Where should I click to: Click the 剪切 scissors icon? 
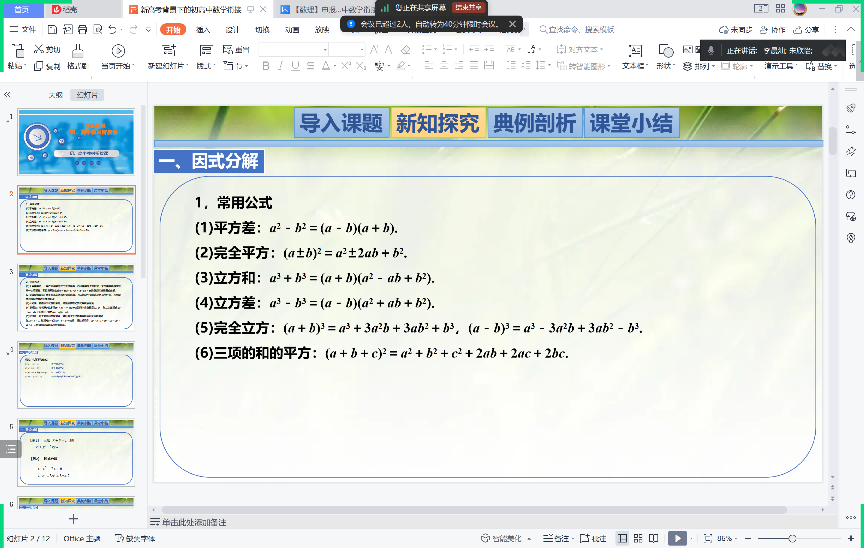pos(46,48)
